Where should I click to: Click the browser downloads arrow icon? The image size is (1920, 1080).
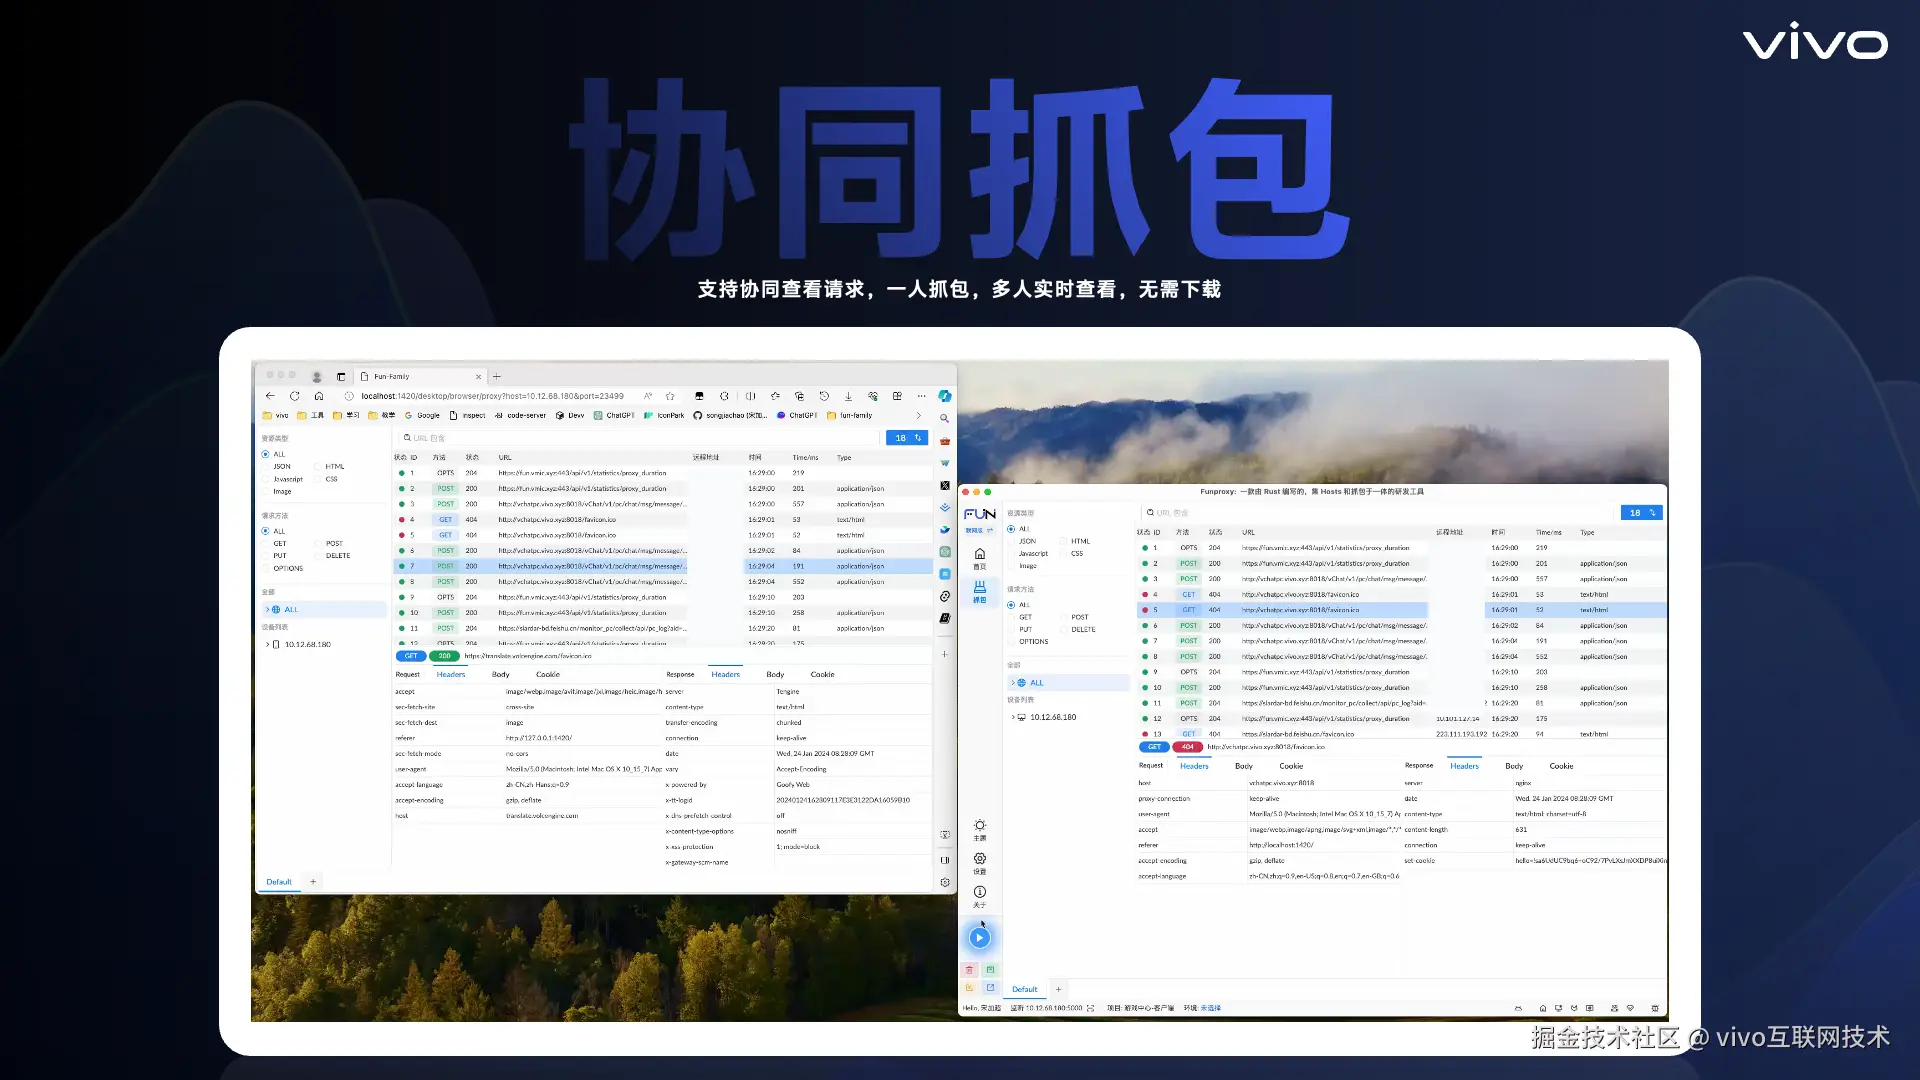(848, 396)
